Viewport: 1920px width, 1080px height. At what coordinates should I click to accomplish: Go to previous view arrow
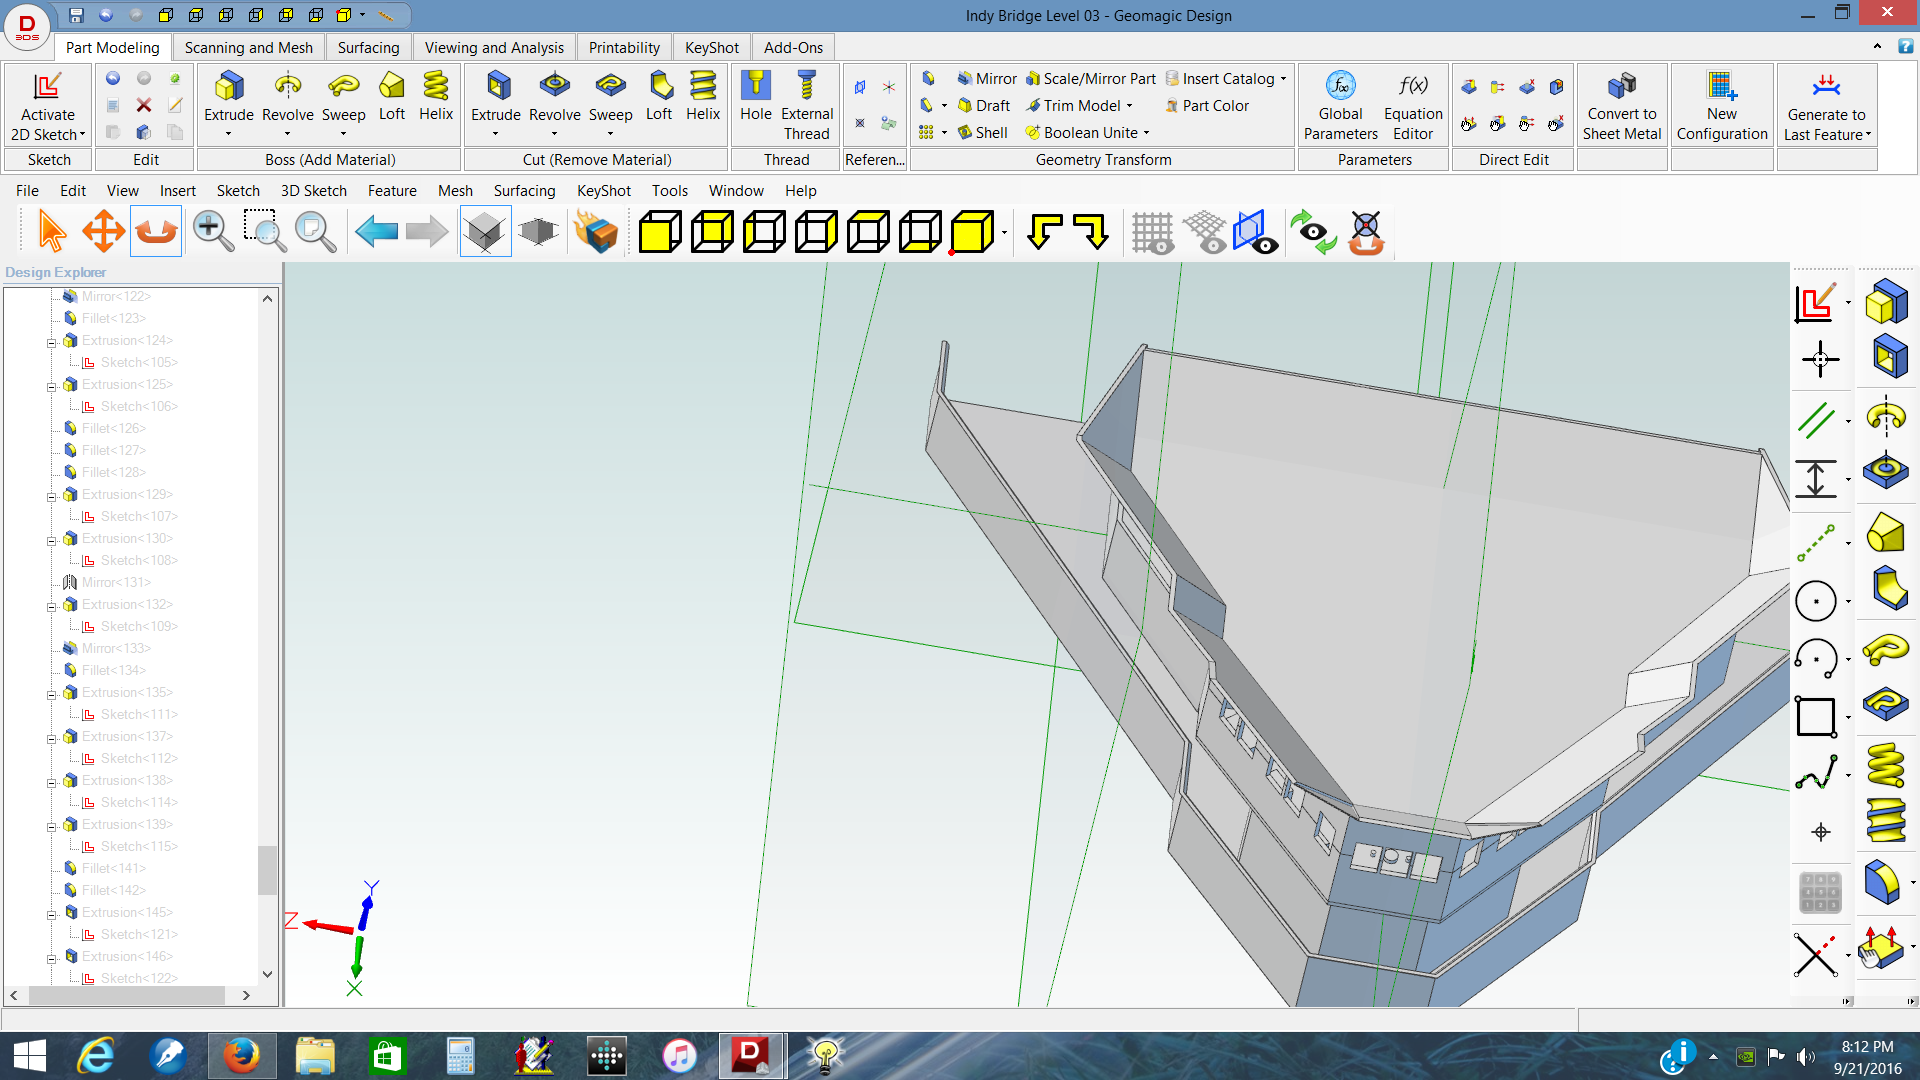point(376,232)
